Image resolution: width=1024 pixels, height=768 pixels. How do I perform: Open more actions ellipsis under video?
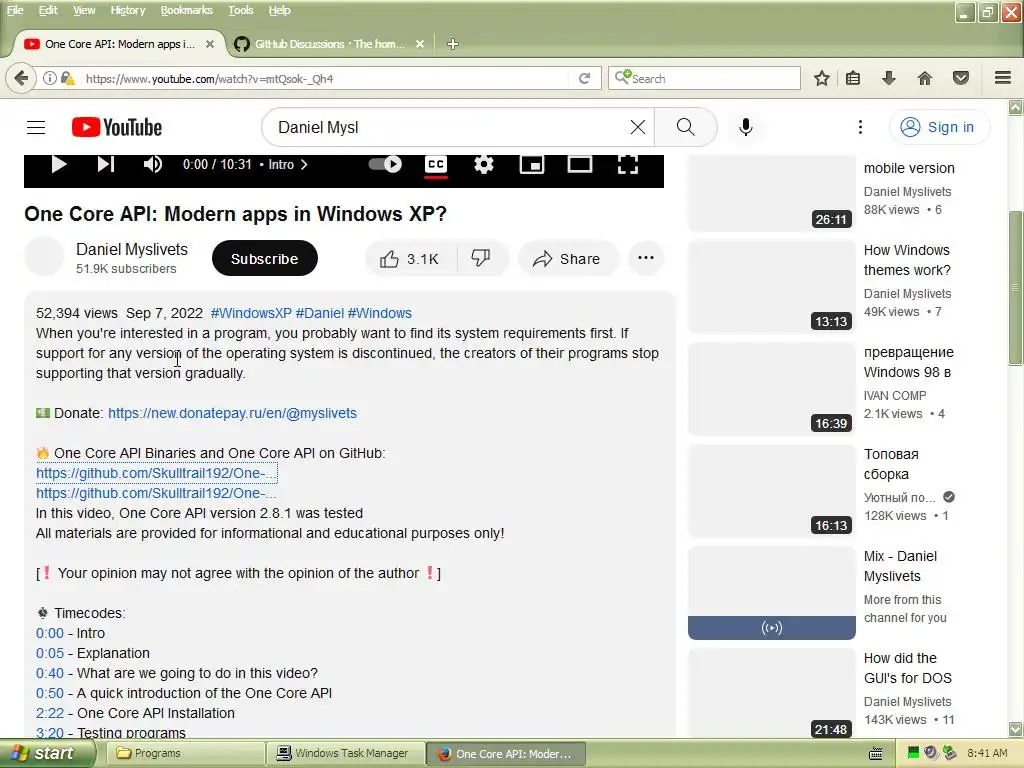(x=646, y=258)
